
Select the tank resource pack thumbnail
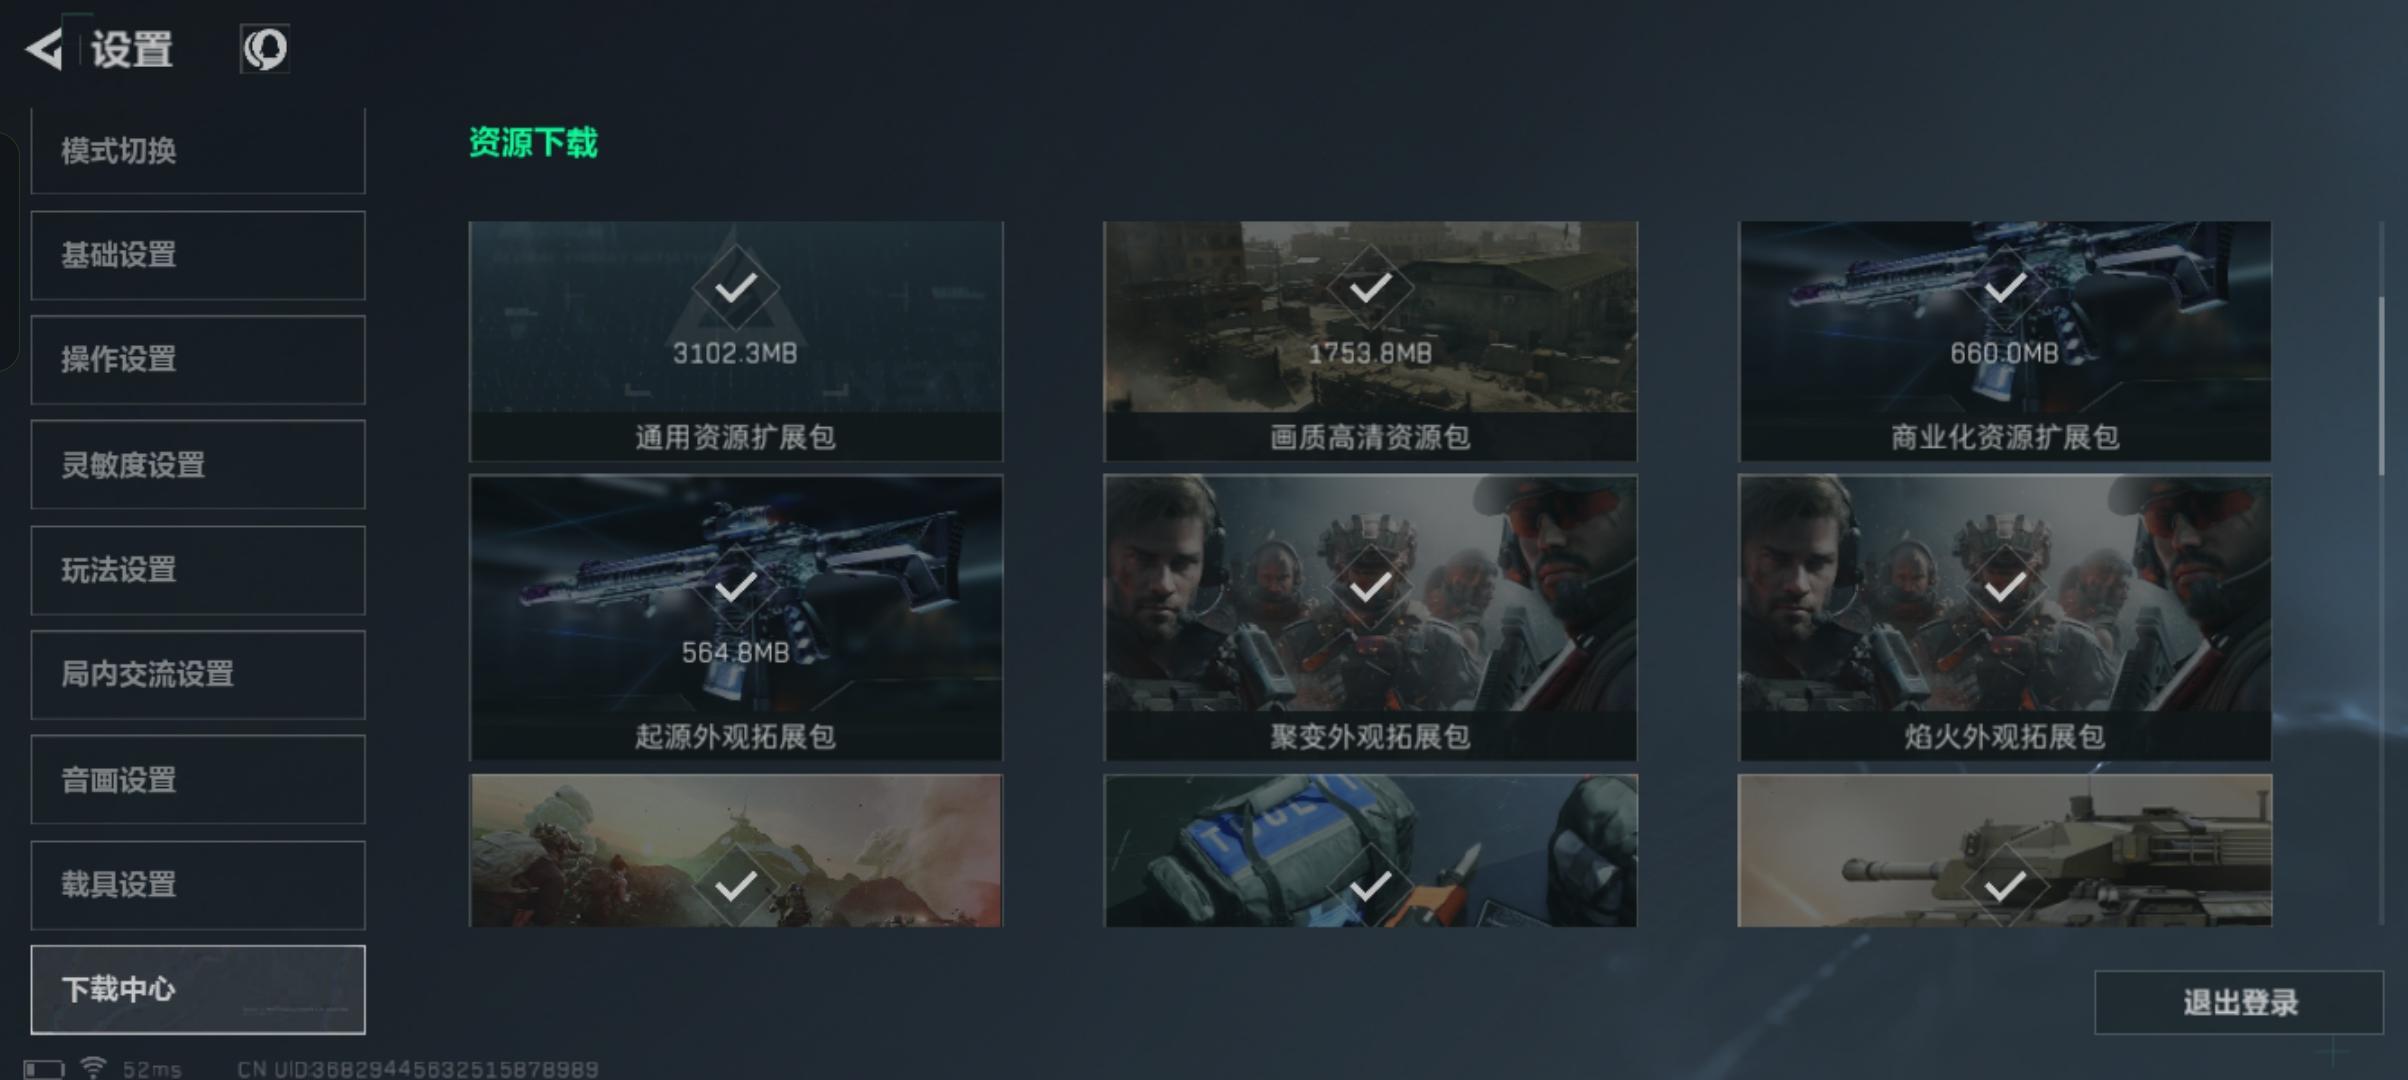click(2005, 851)
